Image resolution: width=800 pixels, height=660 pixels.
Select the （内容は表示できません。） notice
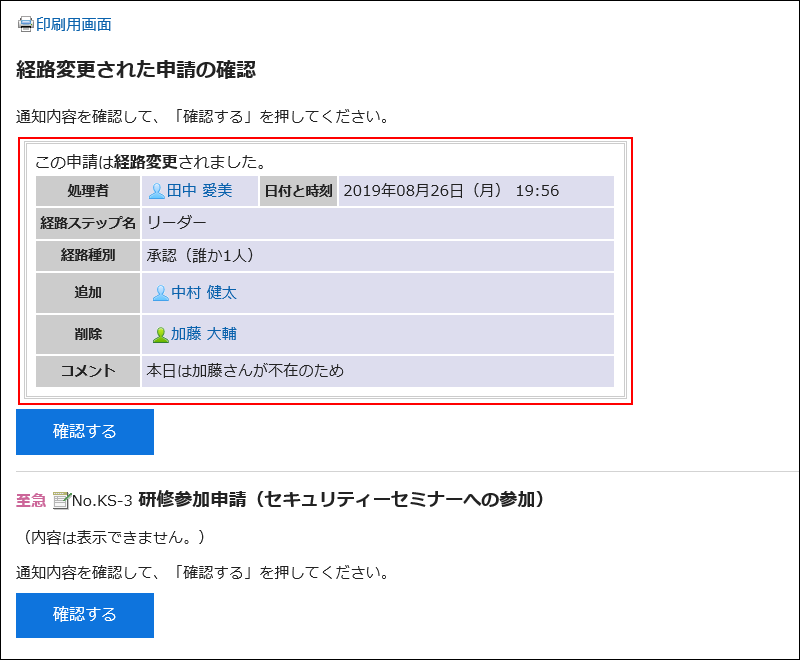[x=114, y=537]
